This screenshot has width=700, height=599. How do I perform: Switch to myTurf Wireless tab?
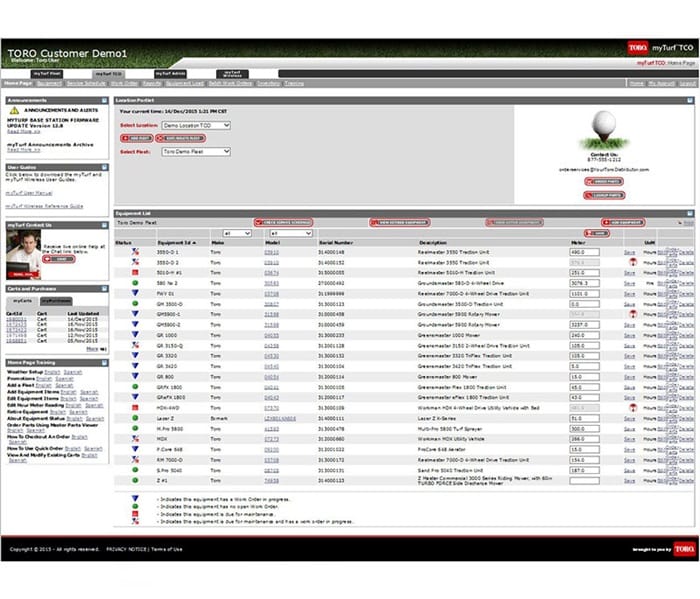point(232,74)
